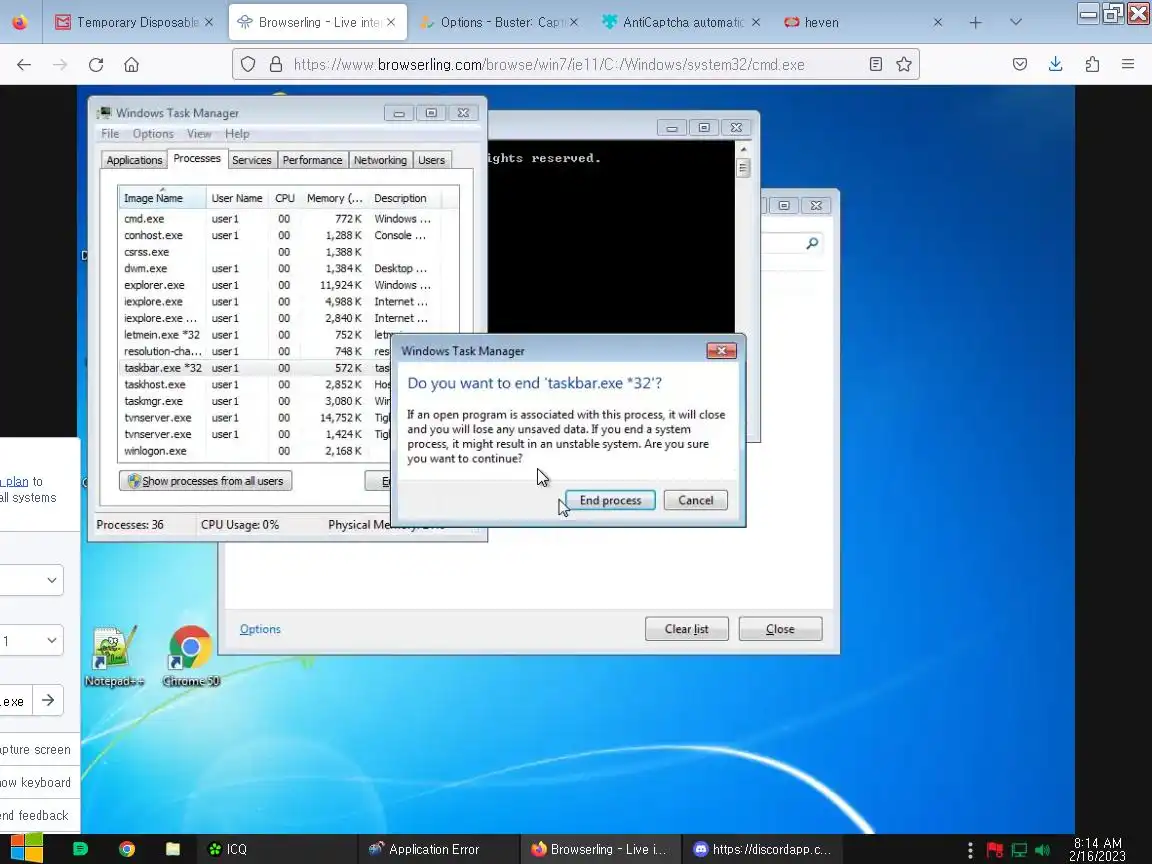Close the end-process confirmation dialog
The height and width of the screenshot is (864, 1152).
click(x=721, y=350)
